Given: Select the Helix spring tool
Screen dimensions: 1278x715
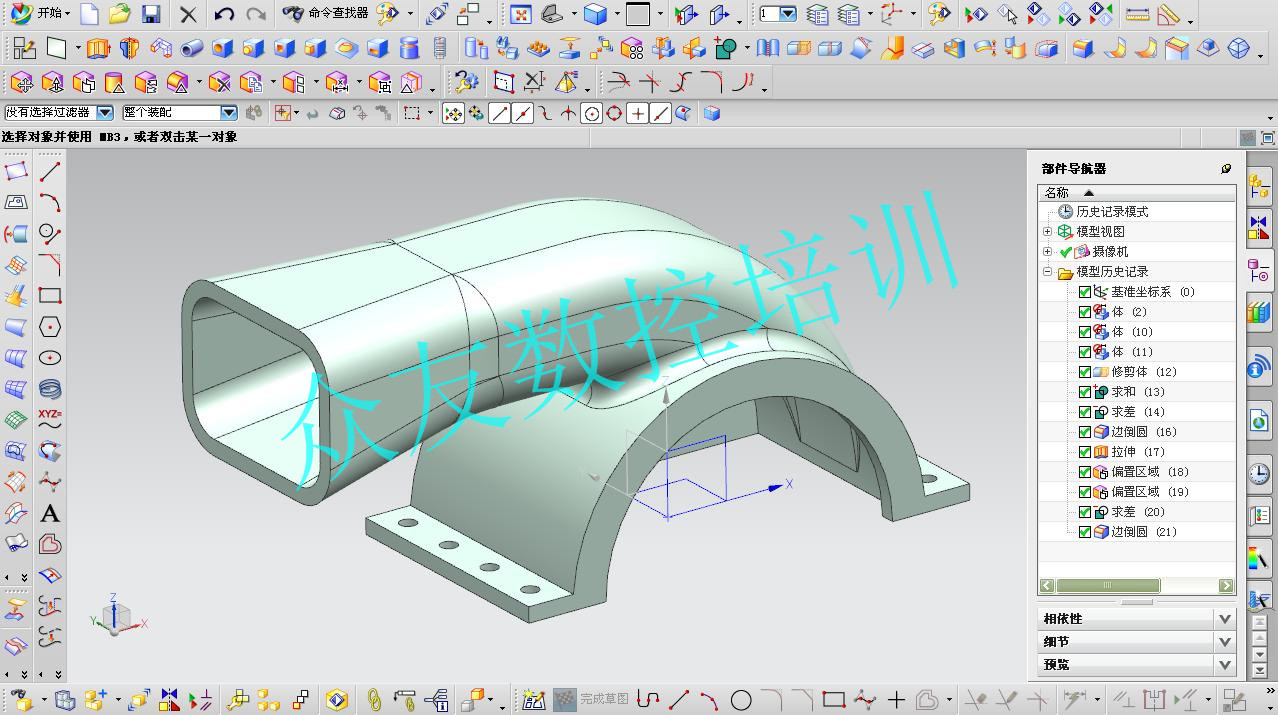Looking at the screenshot, I should 50,389.
